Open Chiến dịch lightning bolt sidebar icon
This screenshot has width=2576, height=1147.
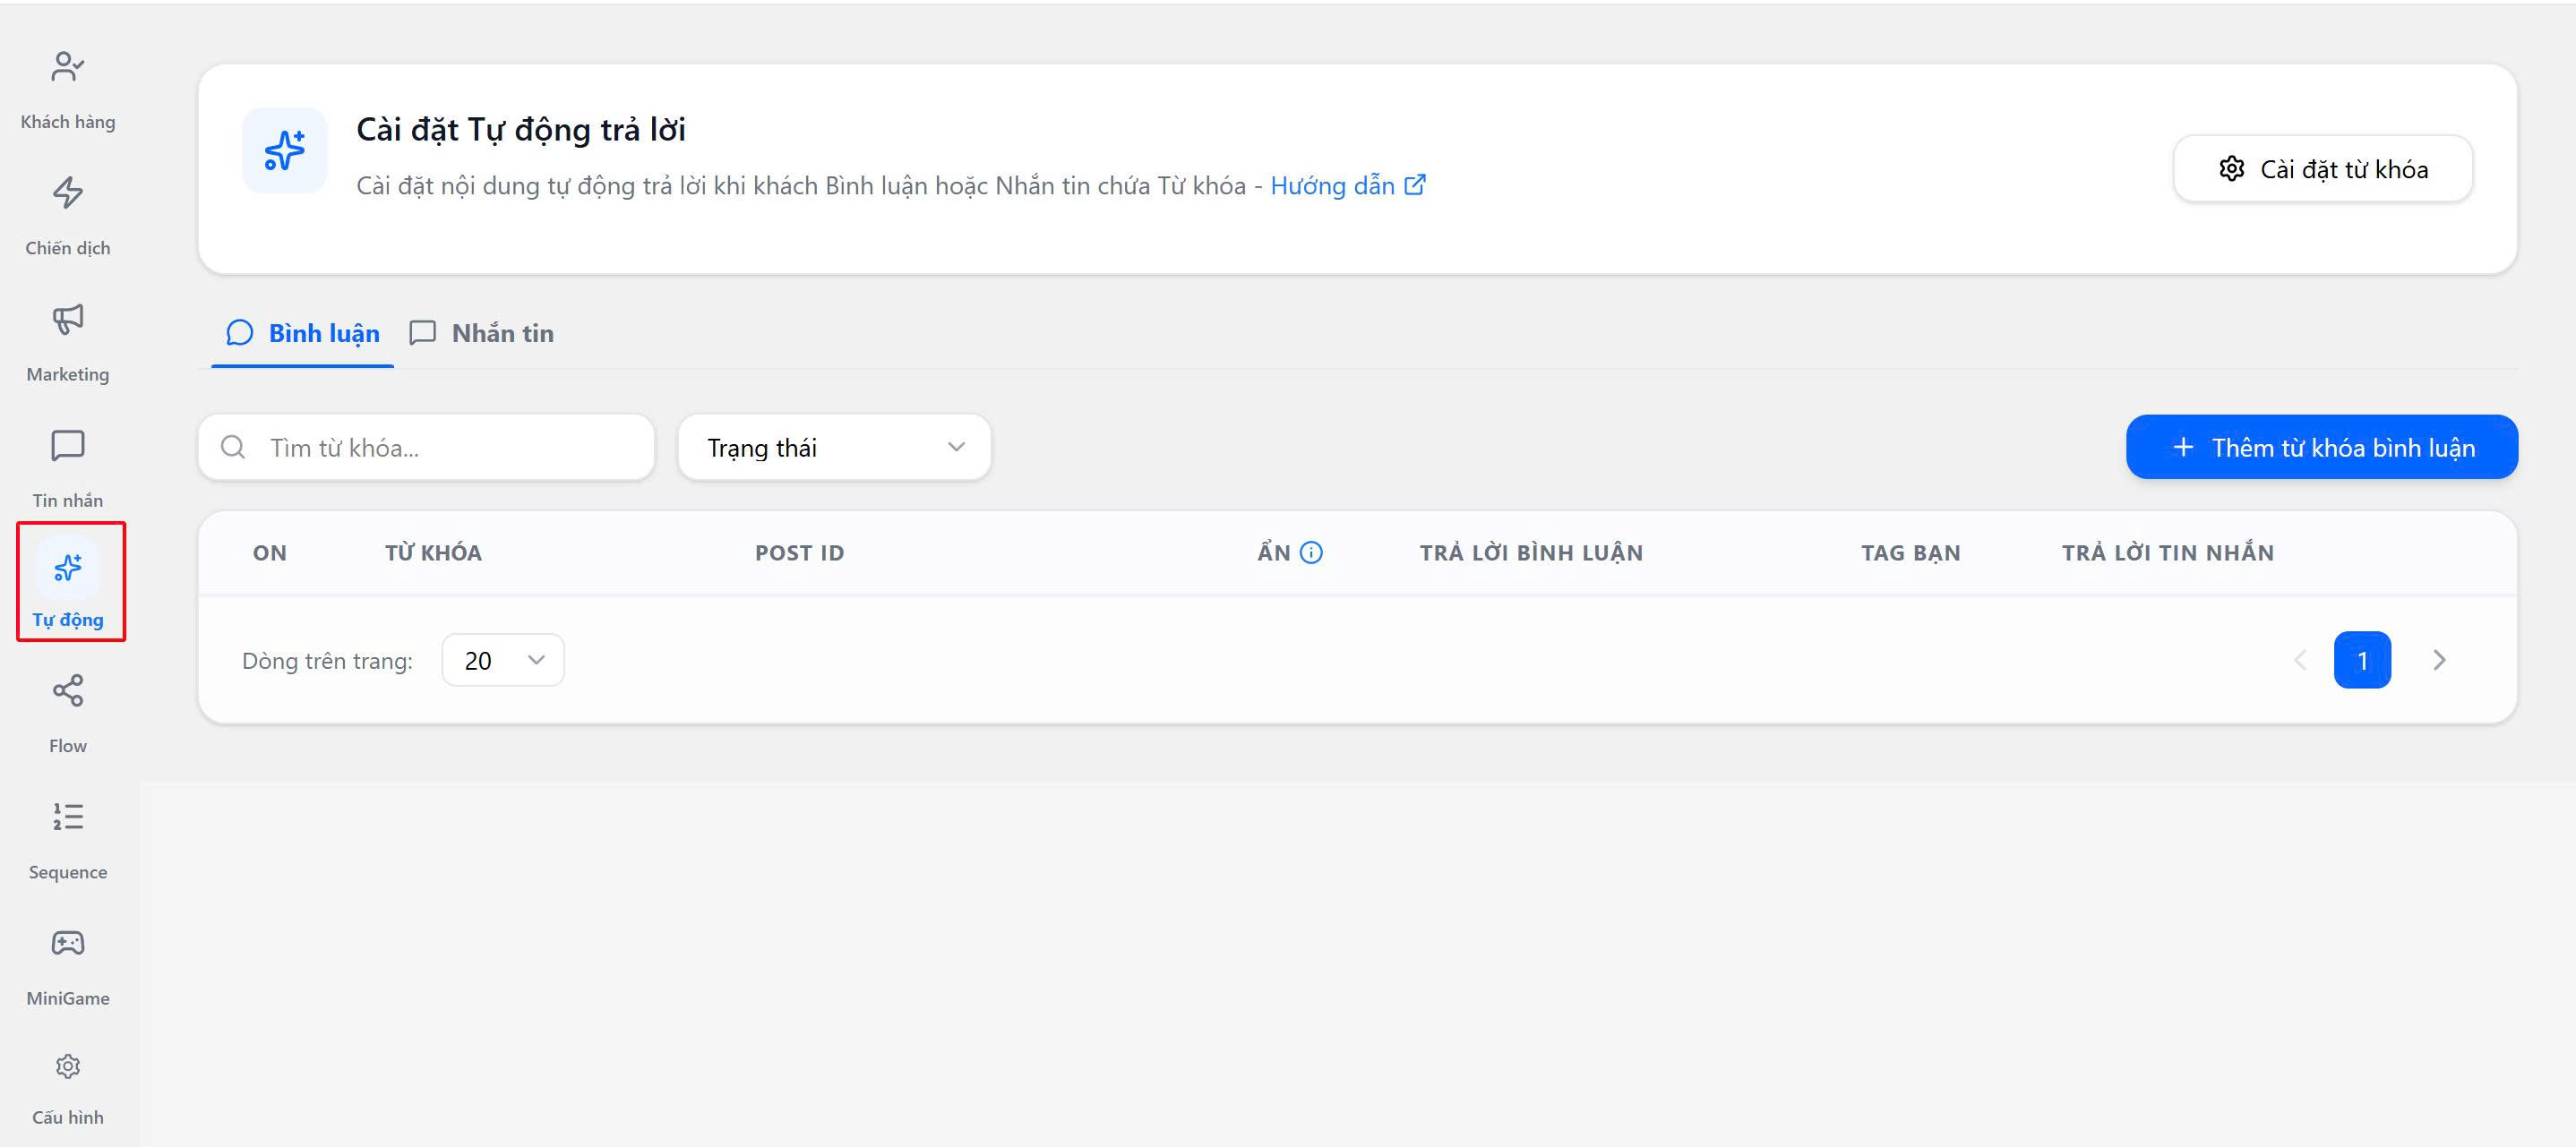tap(67, 193)
